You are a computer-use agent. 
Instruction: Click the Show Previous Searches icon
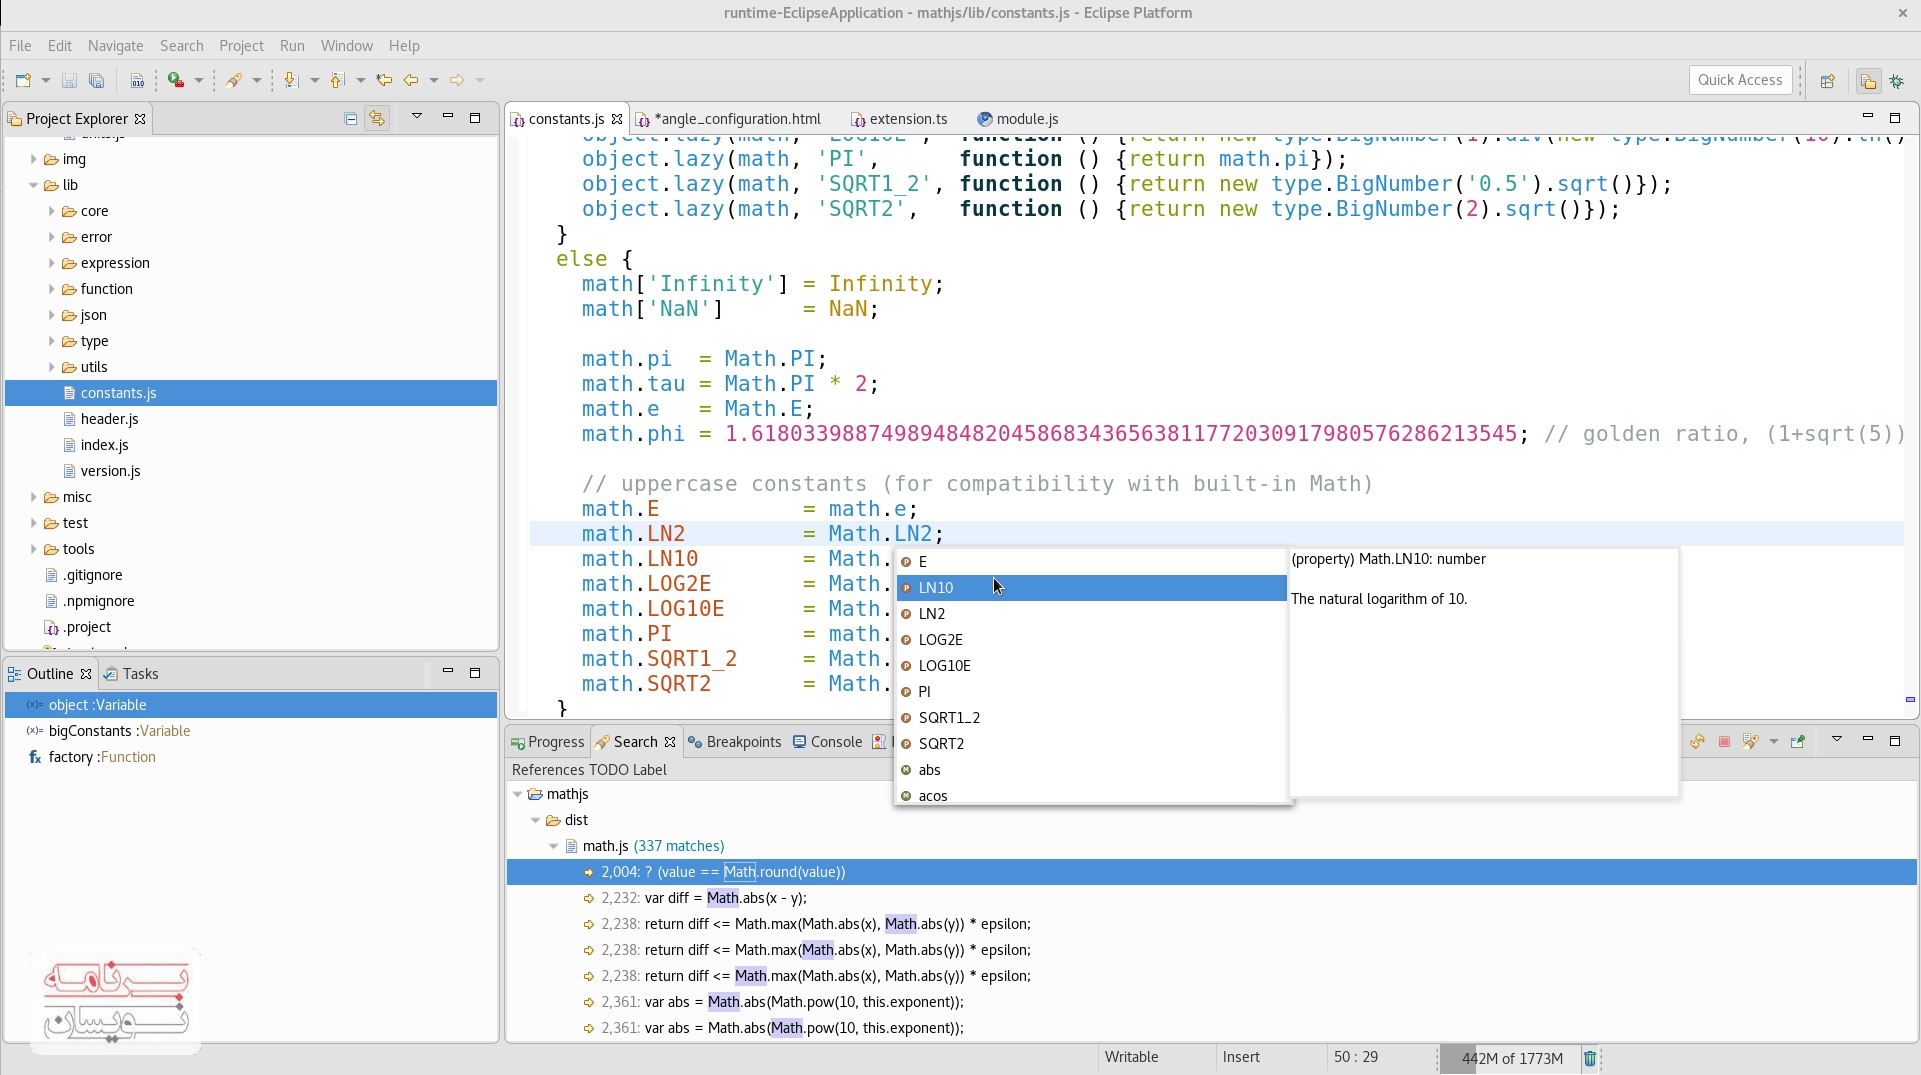click(1750, 741)
